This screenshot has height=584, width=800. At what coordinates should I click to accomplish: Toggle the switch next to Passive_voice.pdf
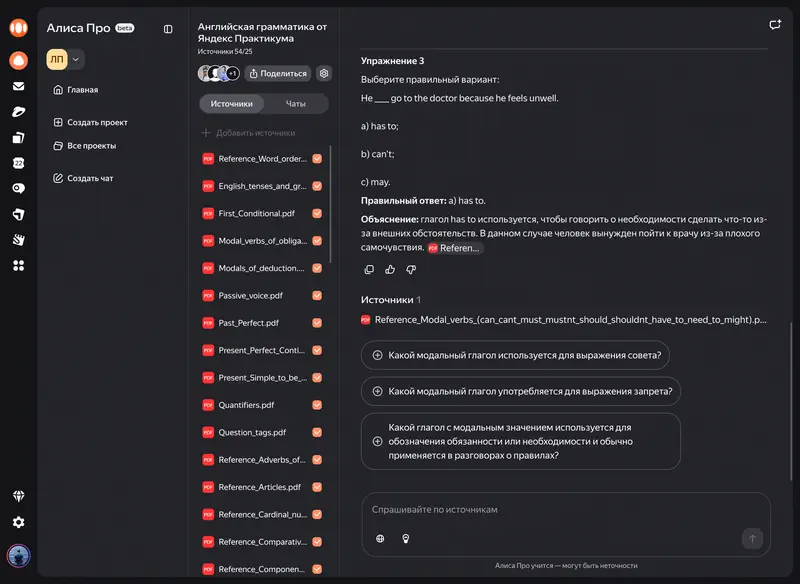coord(318,295)
